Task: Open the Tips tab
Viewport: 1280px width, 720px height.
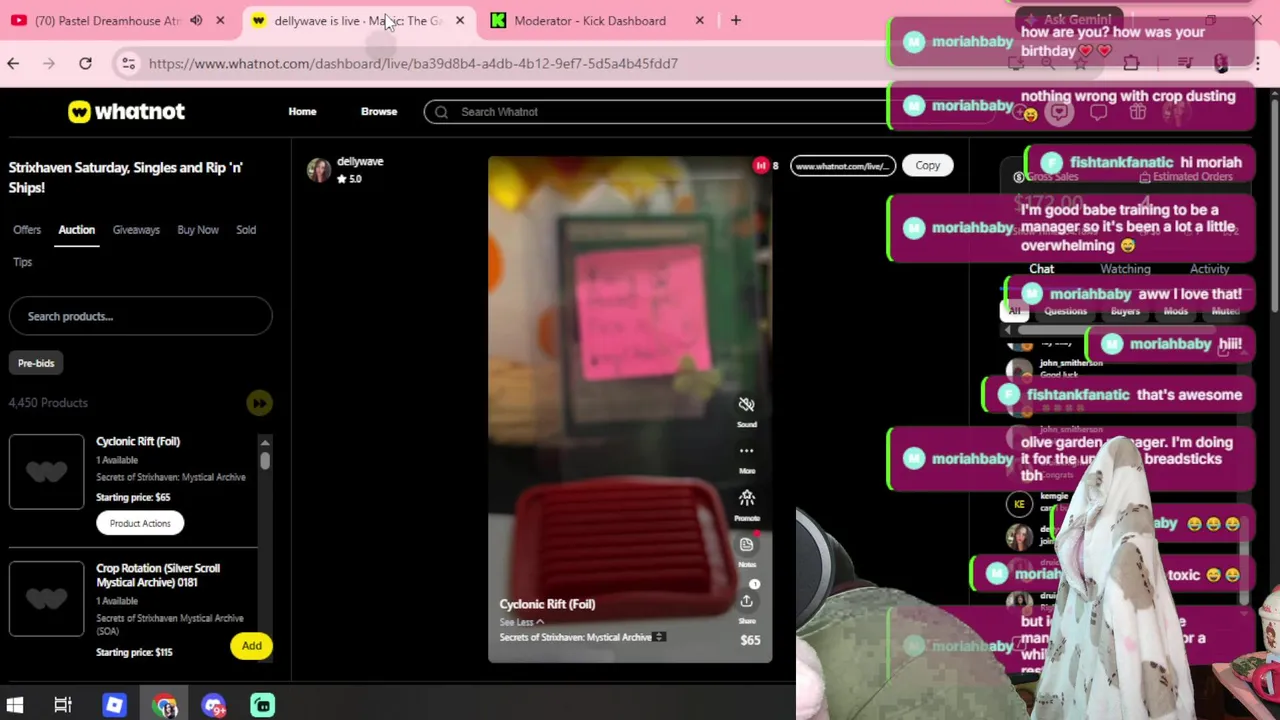Action: pyautogui.click(x=23, y=262)
